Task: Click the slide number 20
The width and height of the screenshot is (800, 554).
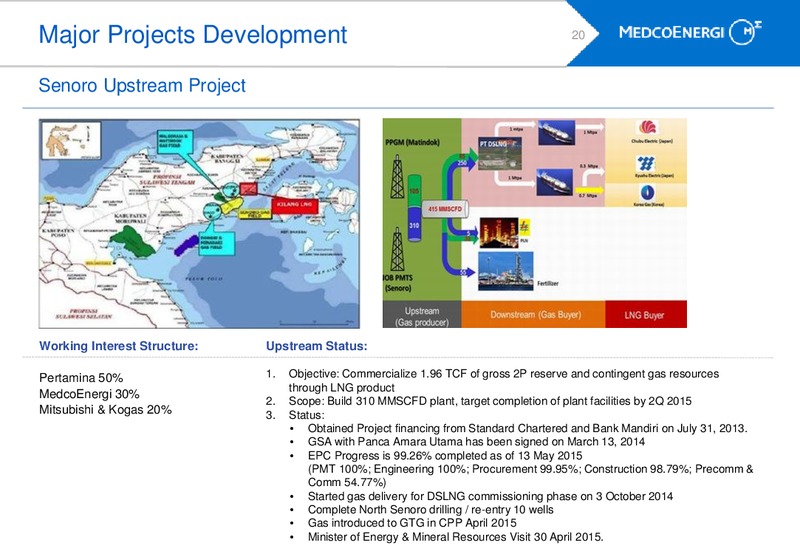Action: point(578,35)
